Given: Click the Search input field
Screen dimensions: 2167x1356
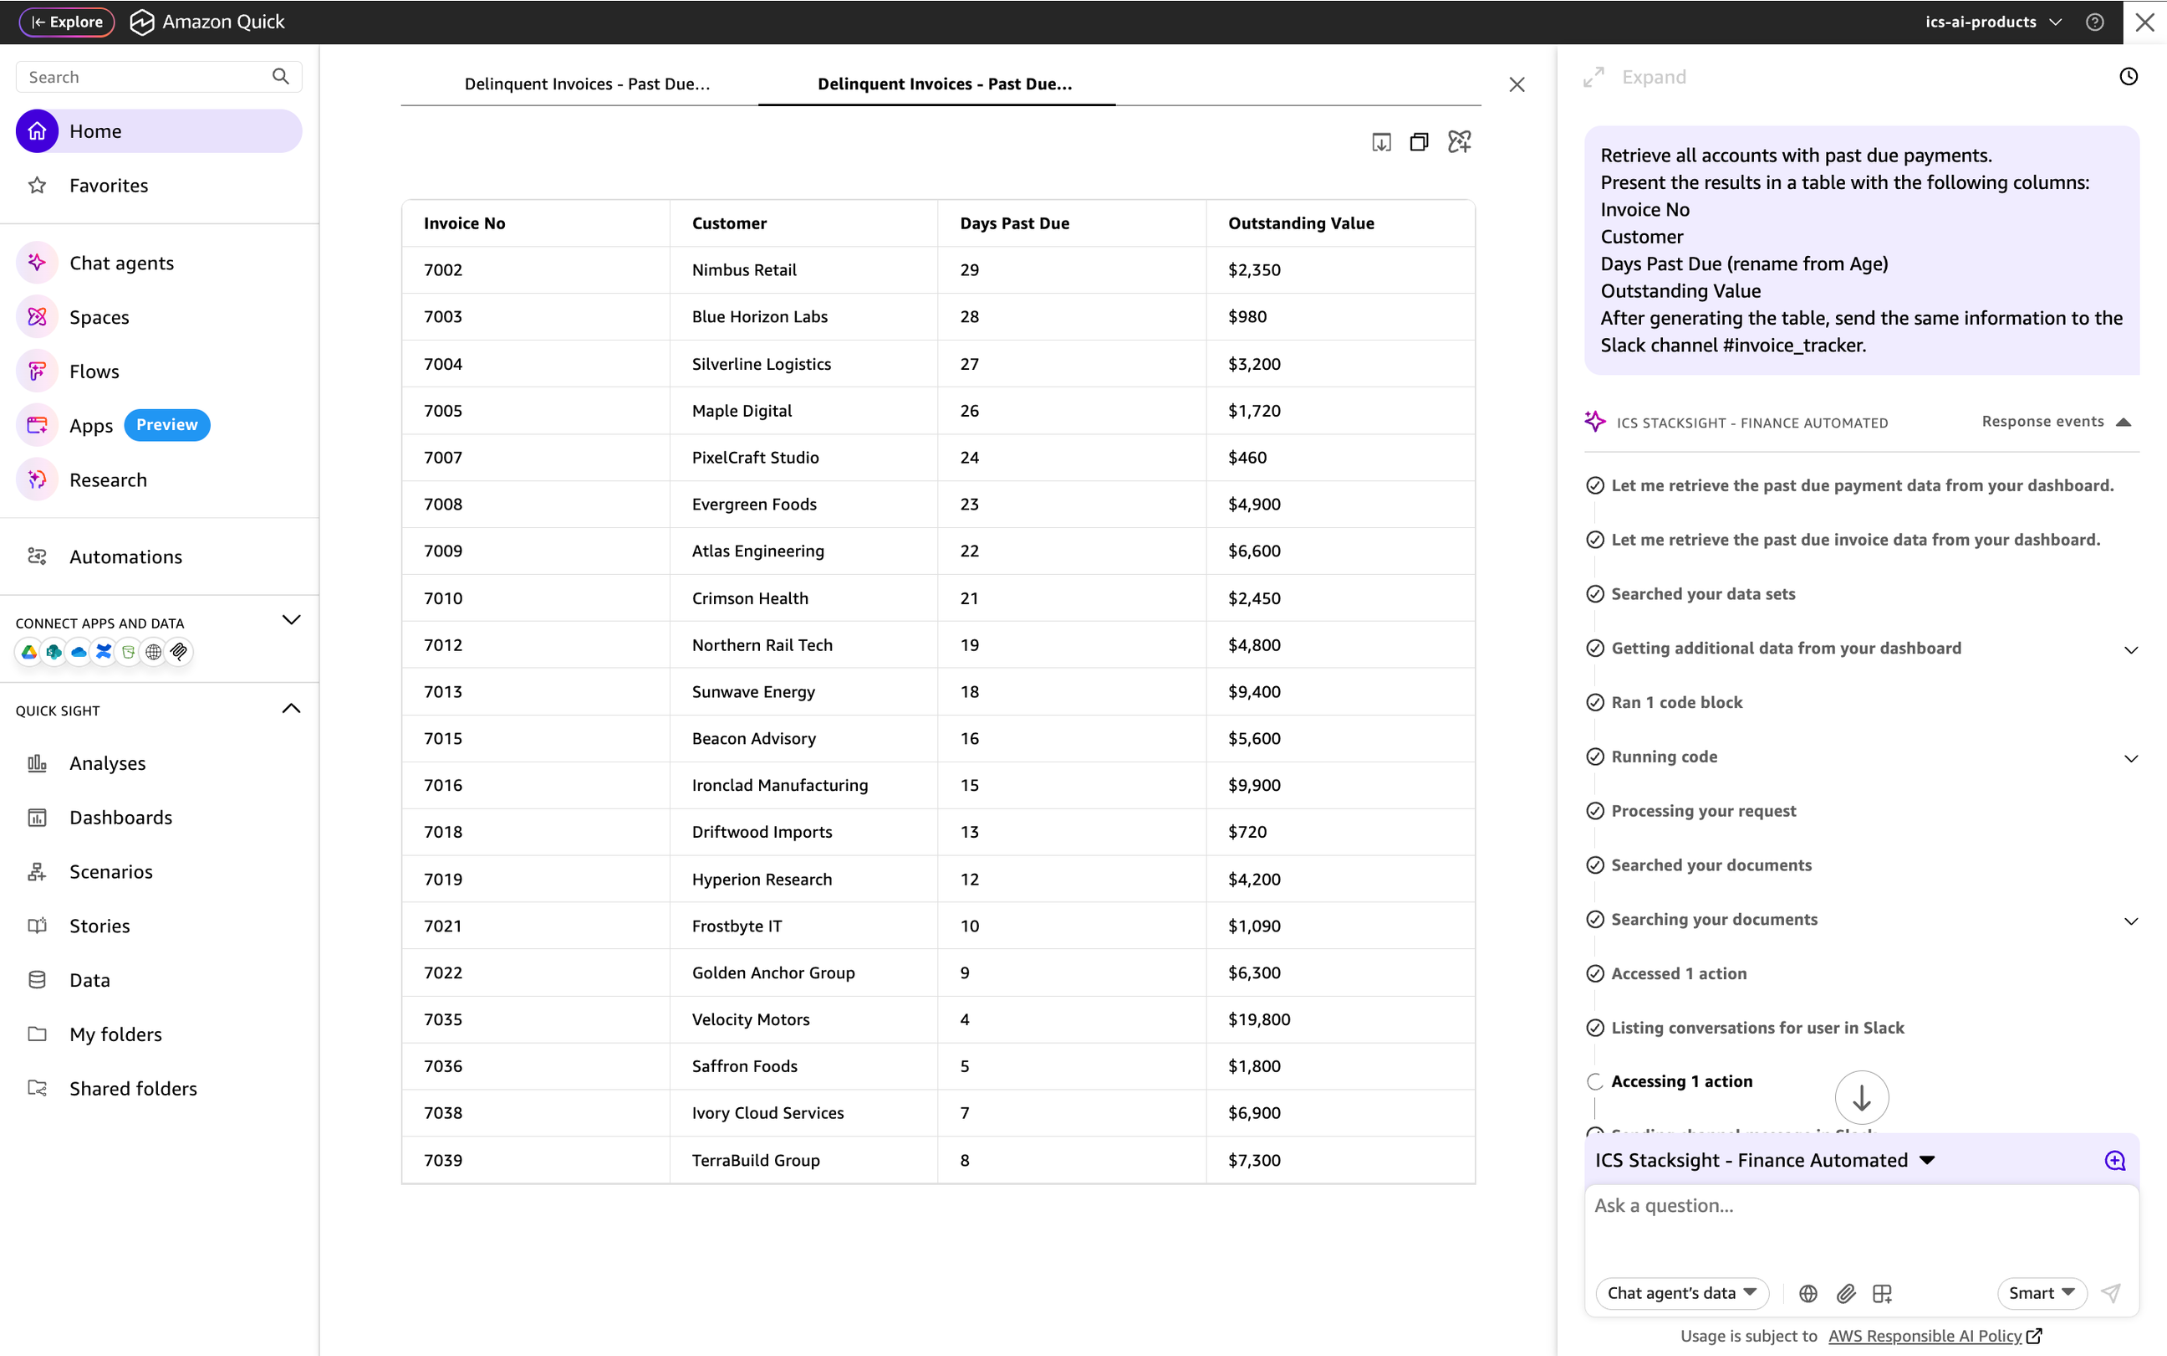Looking at the screenshot, I should click(x=159, y=77).
